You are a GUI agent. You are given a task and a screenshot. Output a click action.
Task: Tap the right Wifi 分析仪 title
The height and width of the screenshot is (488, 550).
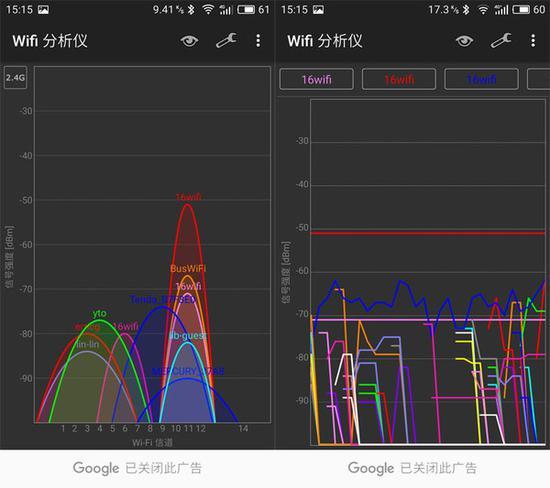[x=325, y=41]
